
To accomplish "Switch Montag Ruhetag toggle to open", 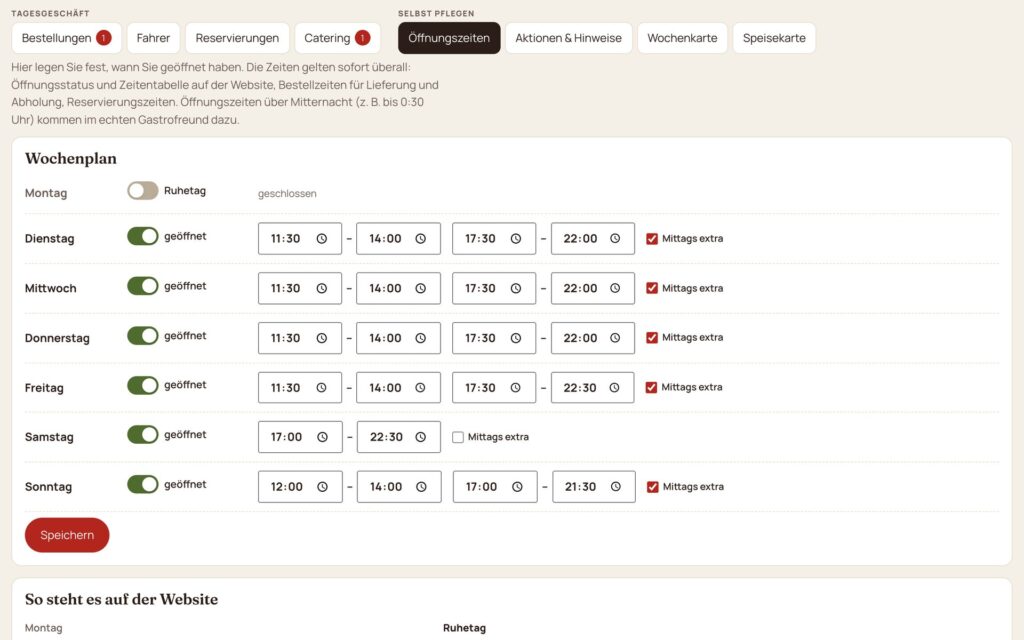I will [142, 191].
